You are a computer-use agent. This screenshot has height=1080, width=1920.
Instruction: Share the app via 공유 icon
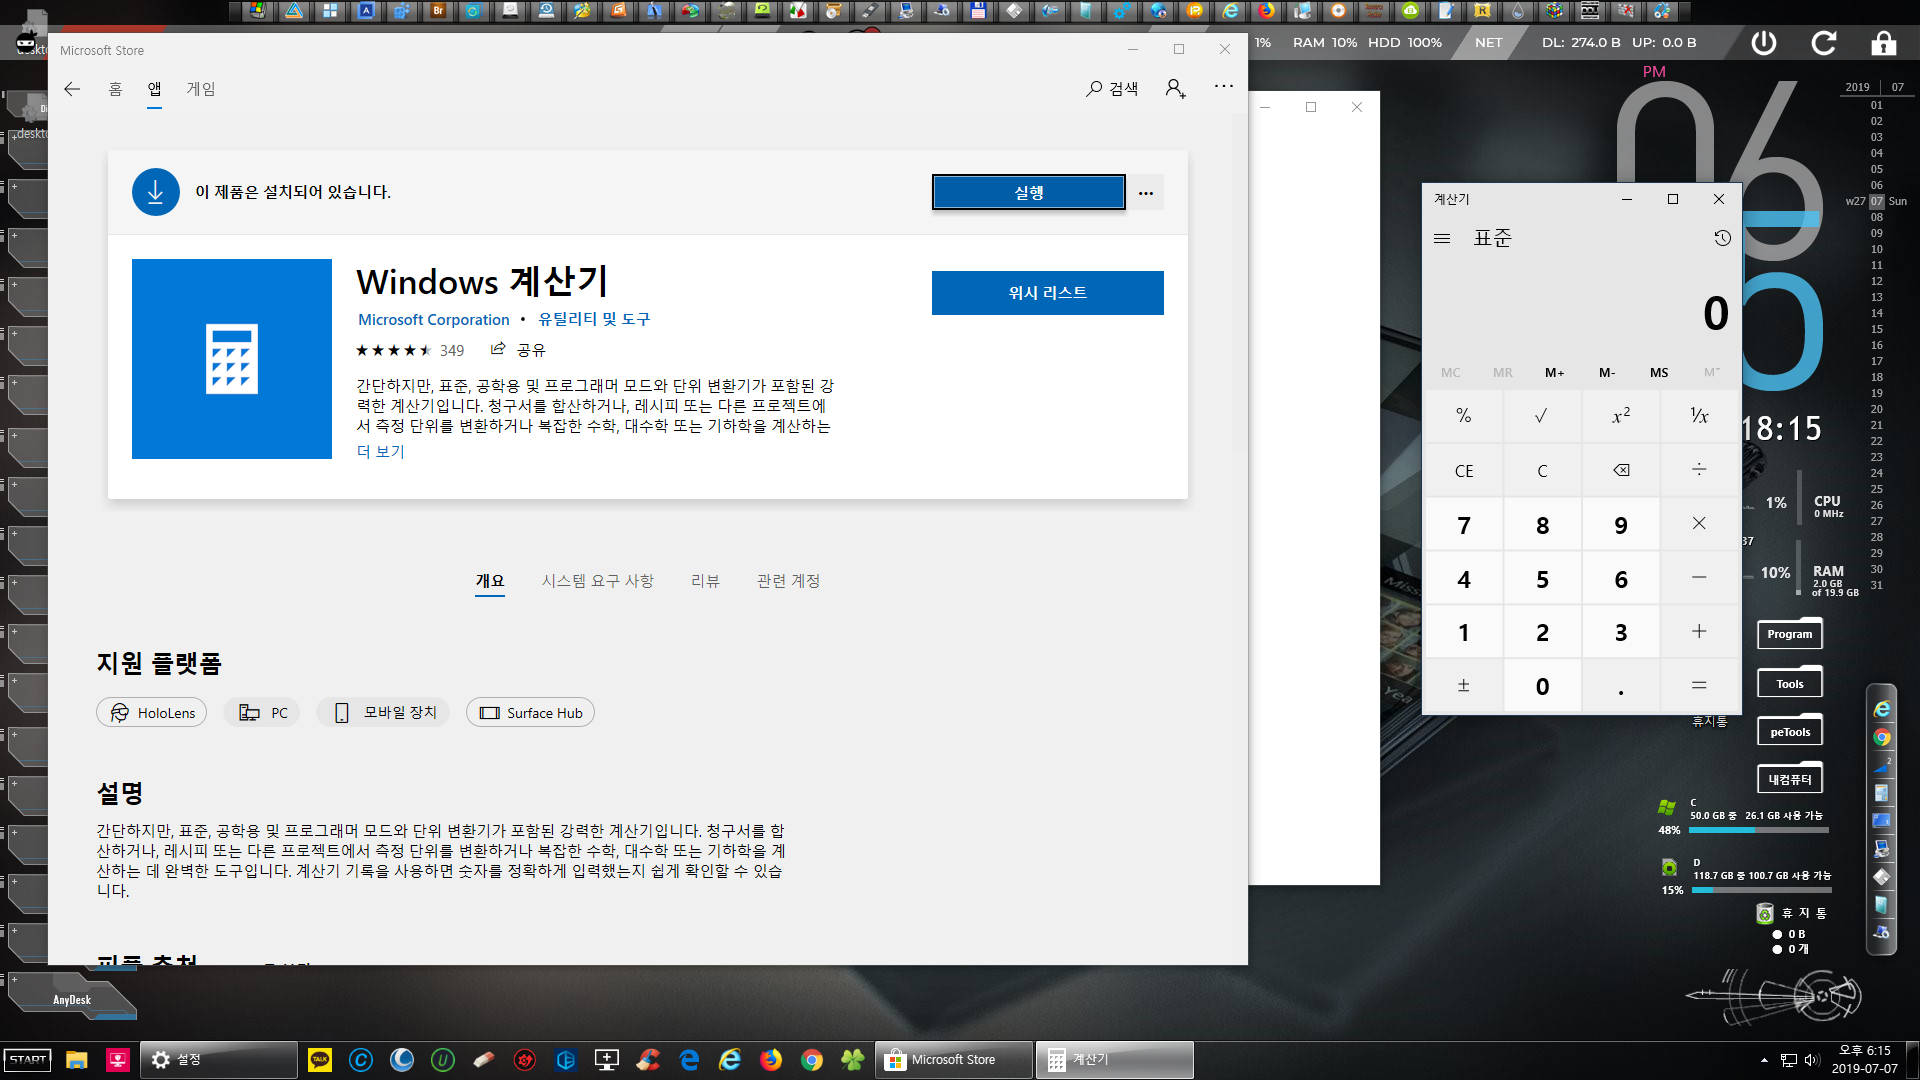pos(518,349)
